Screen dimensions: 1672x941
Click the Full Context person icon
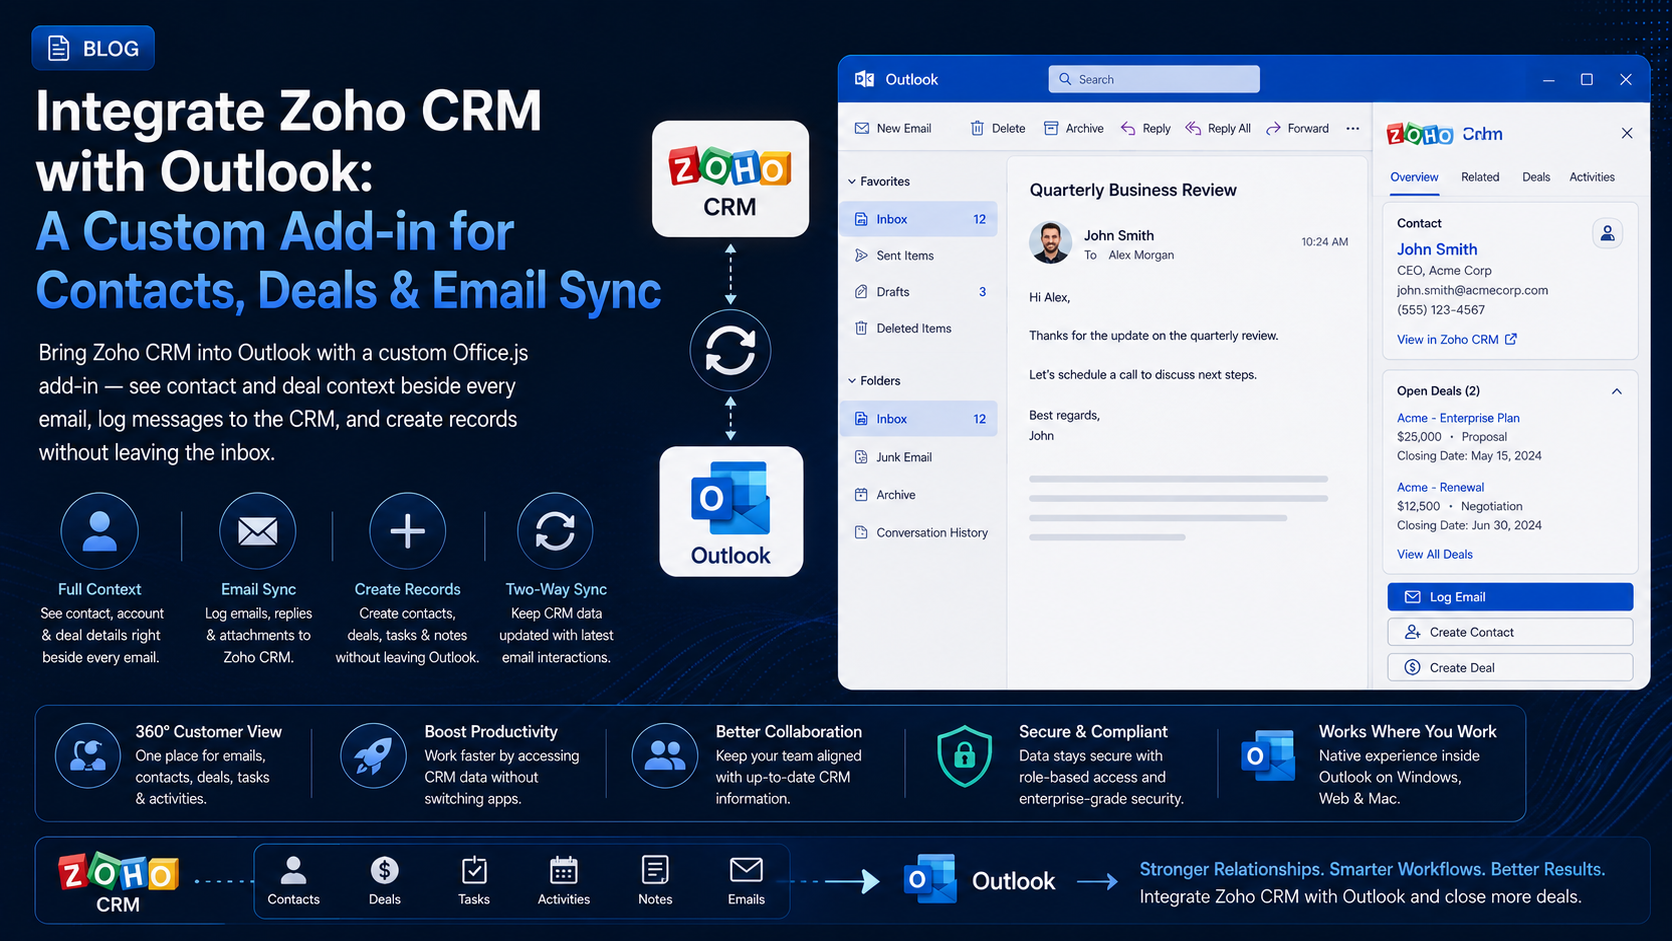(99, 531)
